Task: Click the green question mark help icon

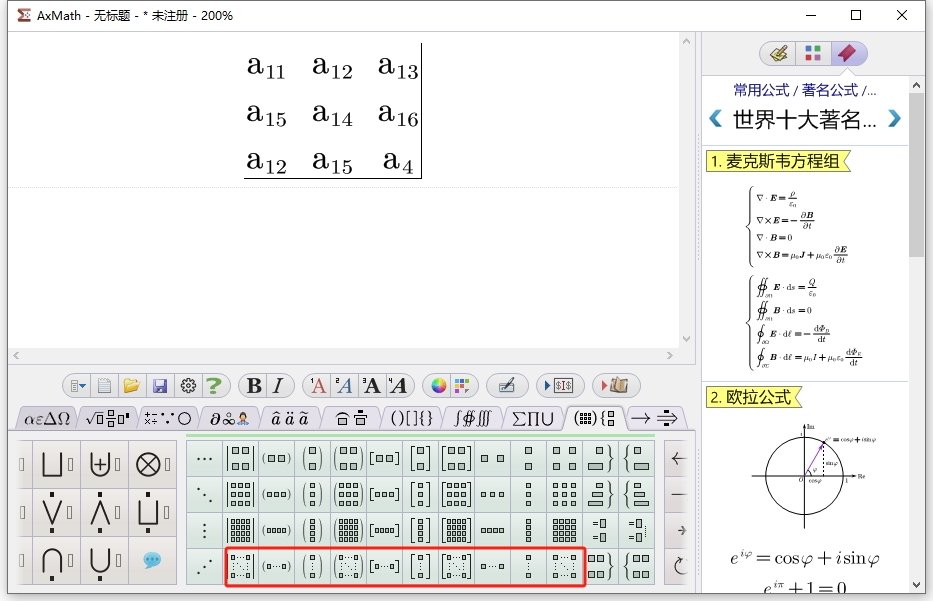Action: (214, 385)
